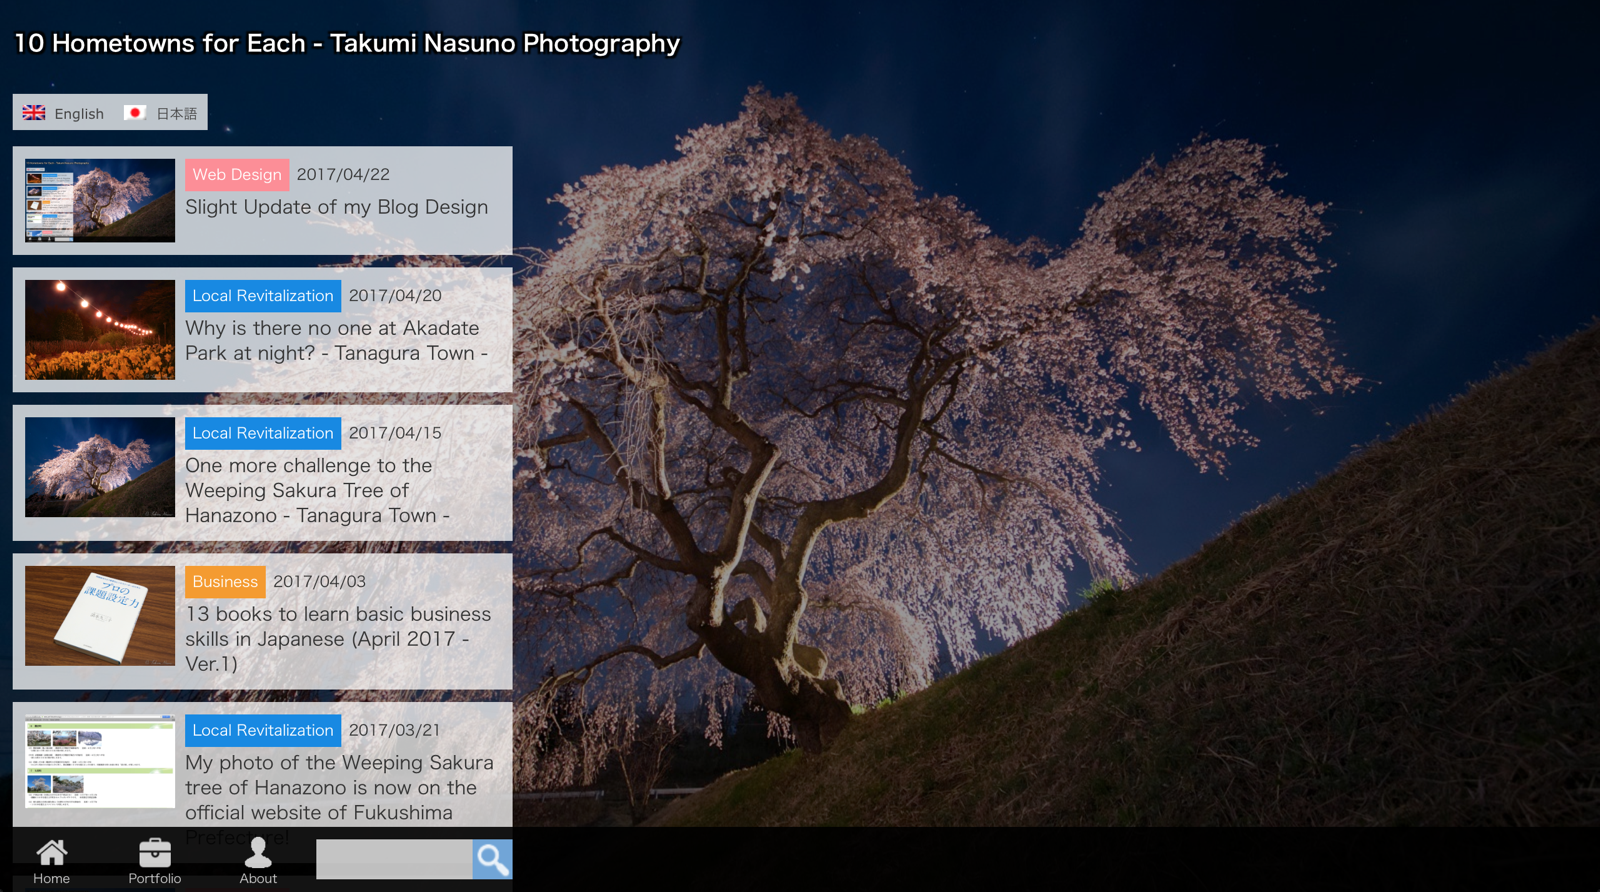Select the orange Business category tag

225,582
